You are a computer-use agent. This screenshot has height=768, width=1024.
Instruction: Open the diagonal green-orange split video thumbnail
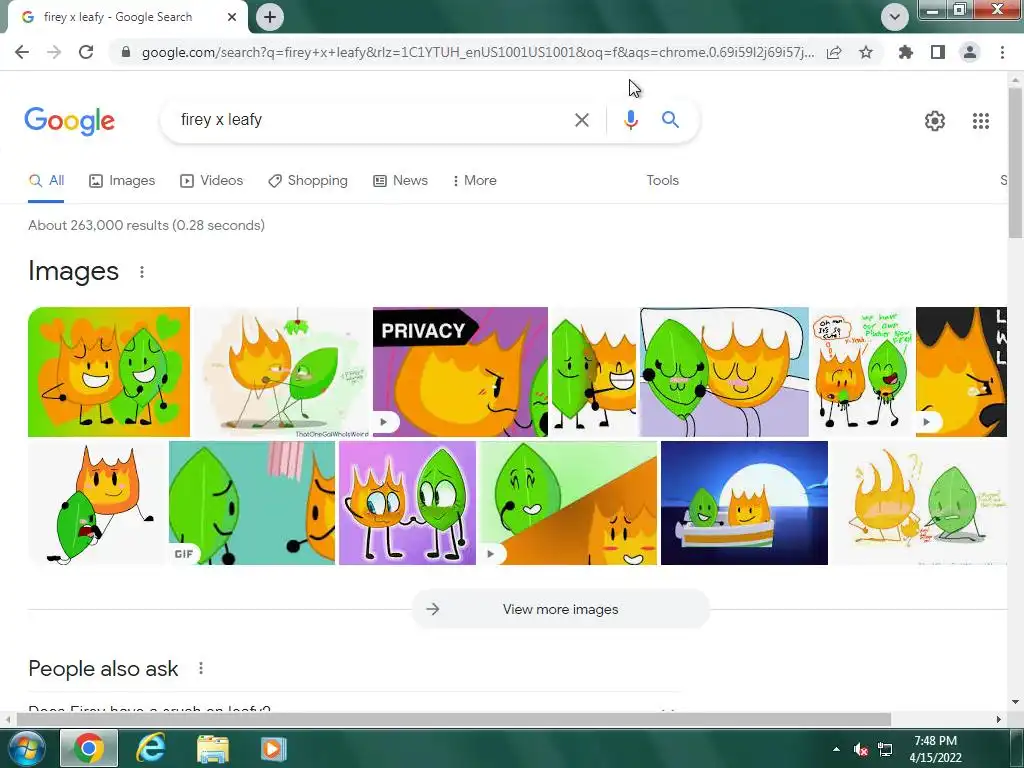pos(568,503)
